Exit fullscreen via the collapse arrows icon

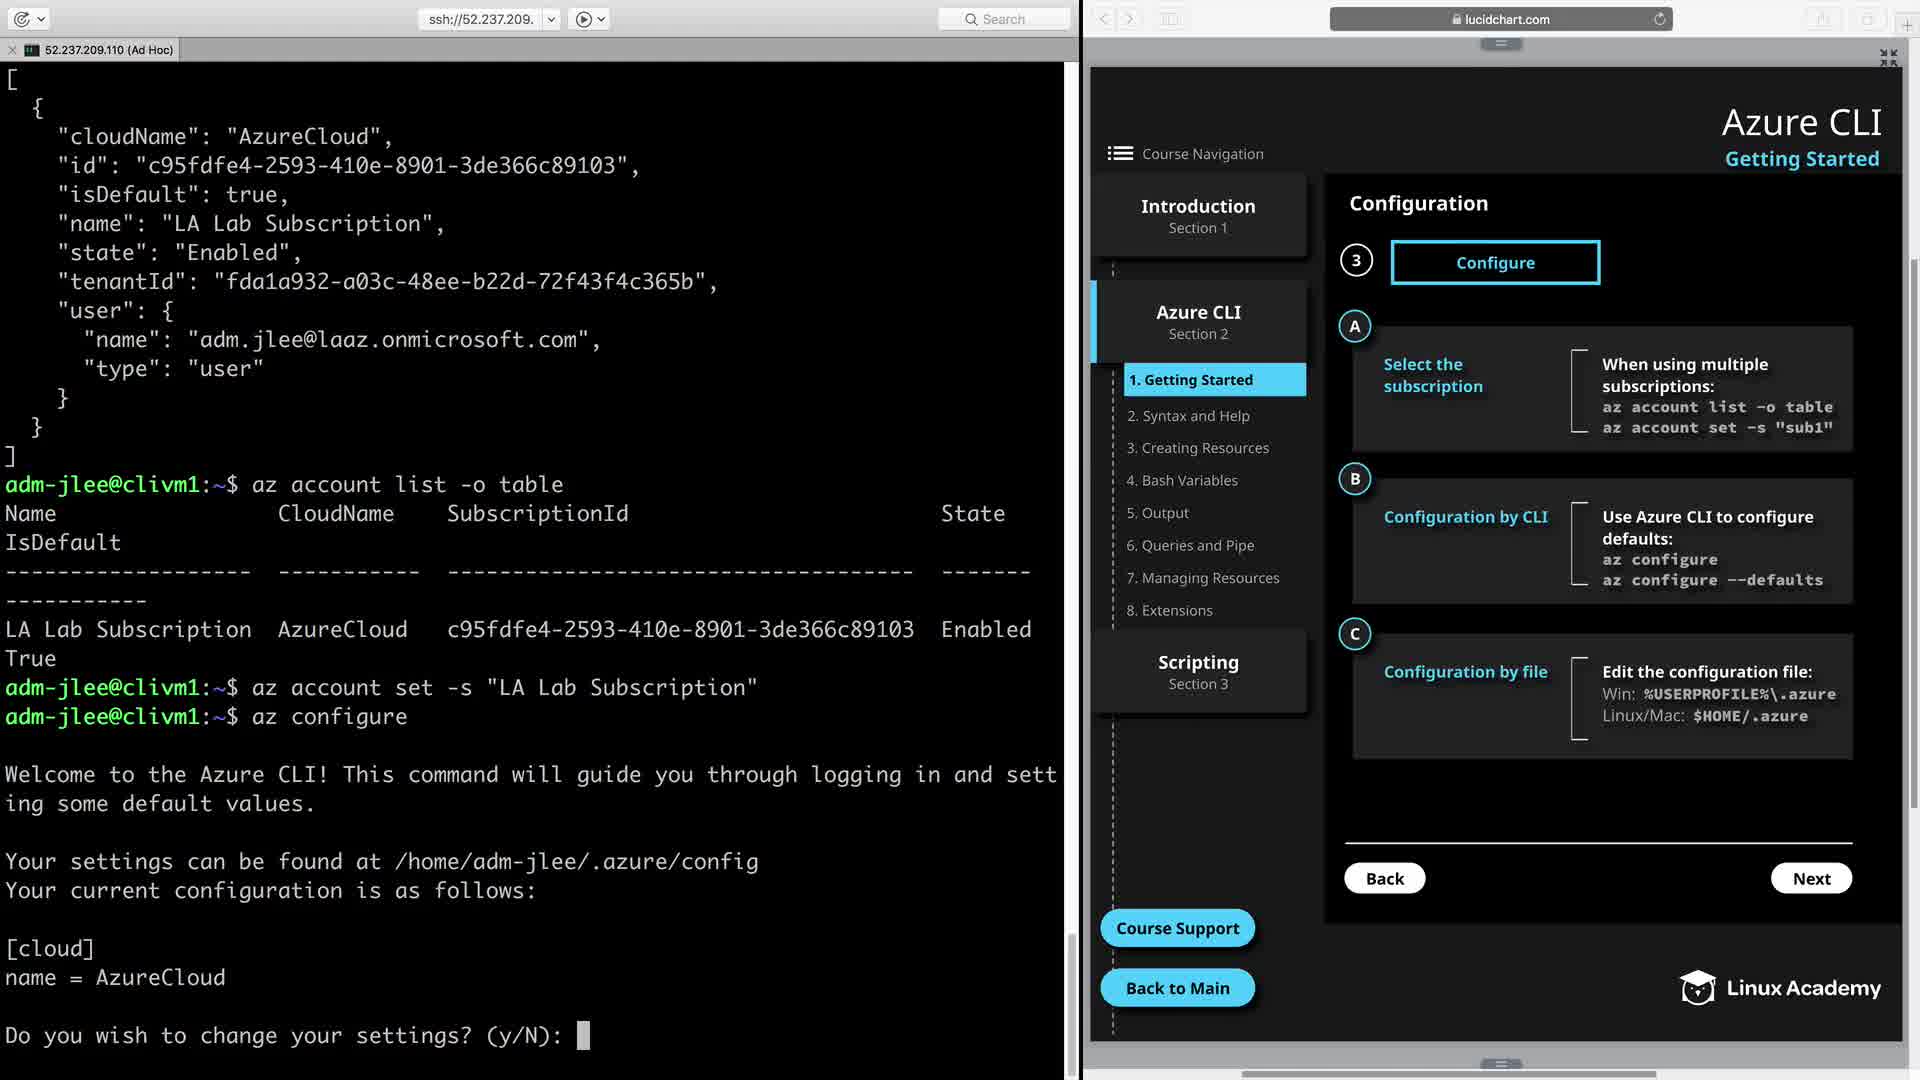(x=1888, y=58)
